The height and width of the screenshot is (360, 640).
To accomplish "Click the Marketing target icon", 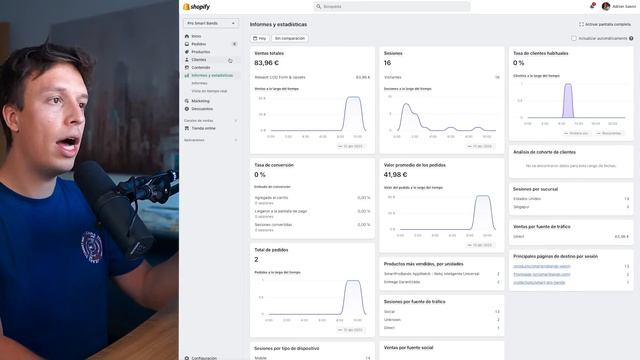I will pos(187,101).
